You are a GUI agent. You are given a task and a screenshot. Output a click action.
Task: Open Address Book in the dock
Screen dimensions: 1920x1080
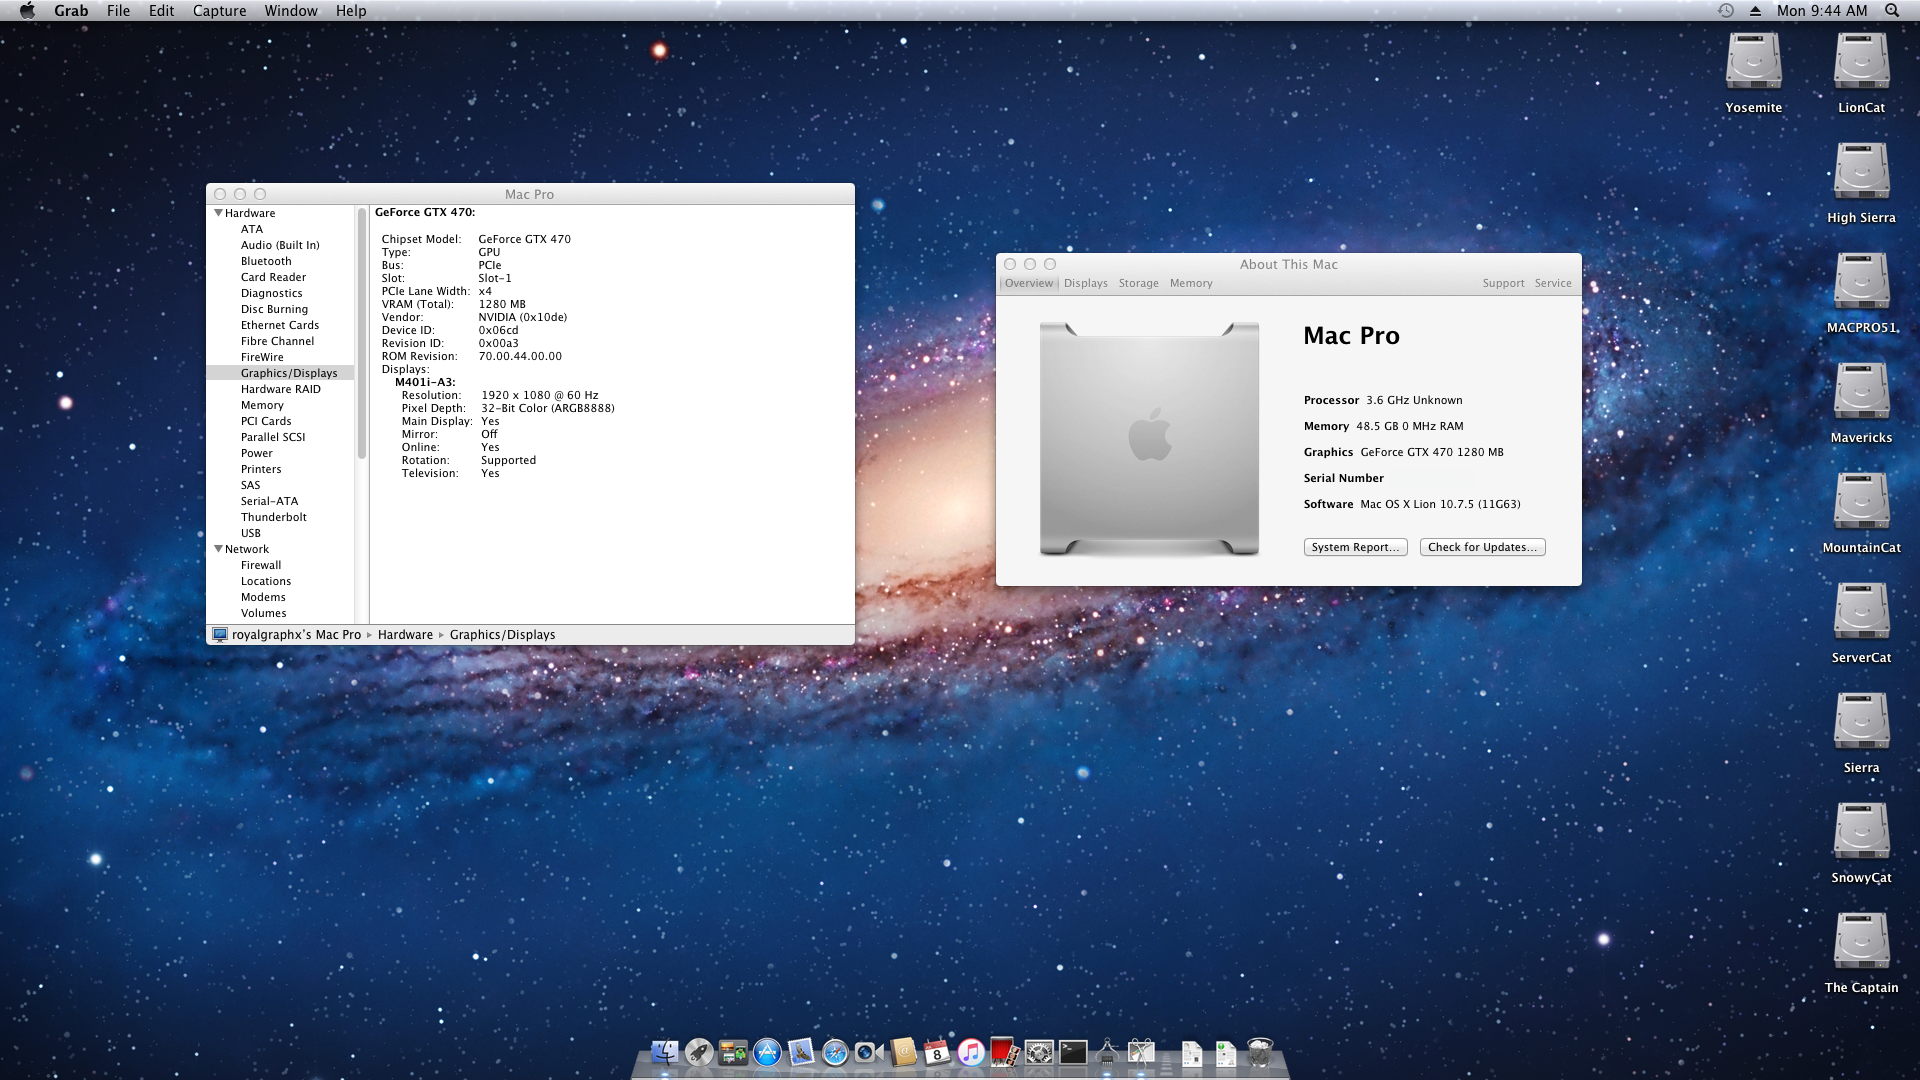click(x=903, y=1052)
